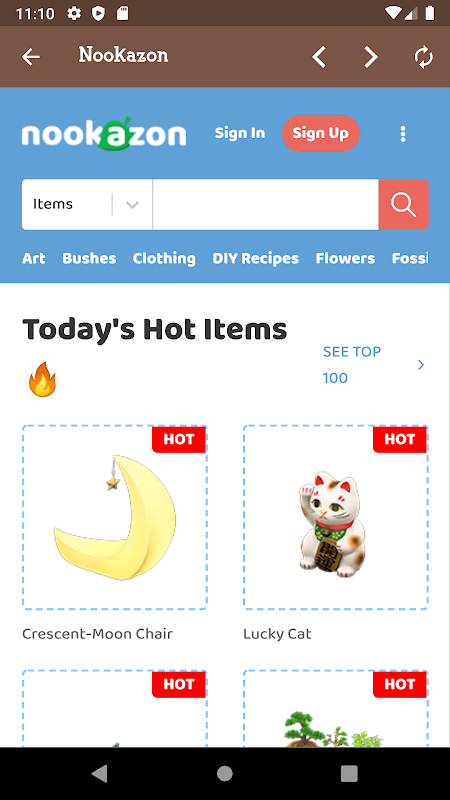
Task: Open the Clothing category
Action: [x=164, y=258]
